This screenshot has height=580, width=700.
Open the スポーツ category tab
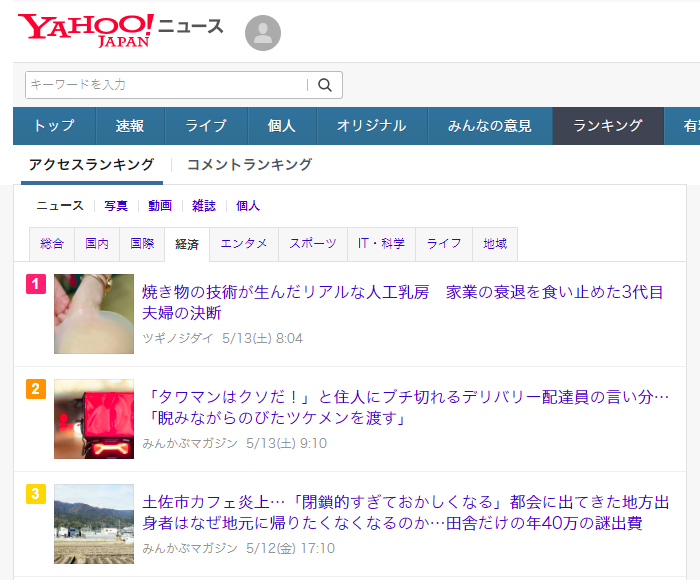click(x=313, y=244)
